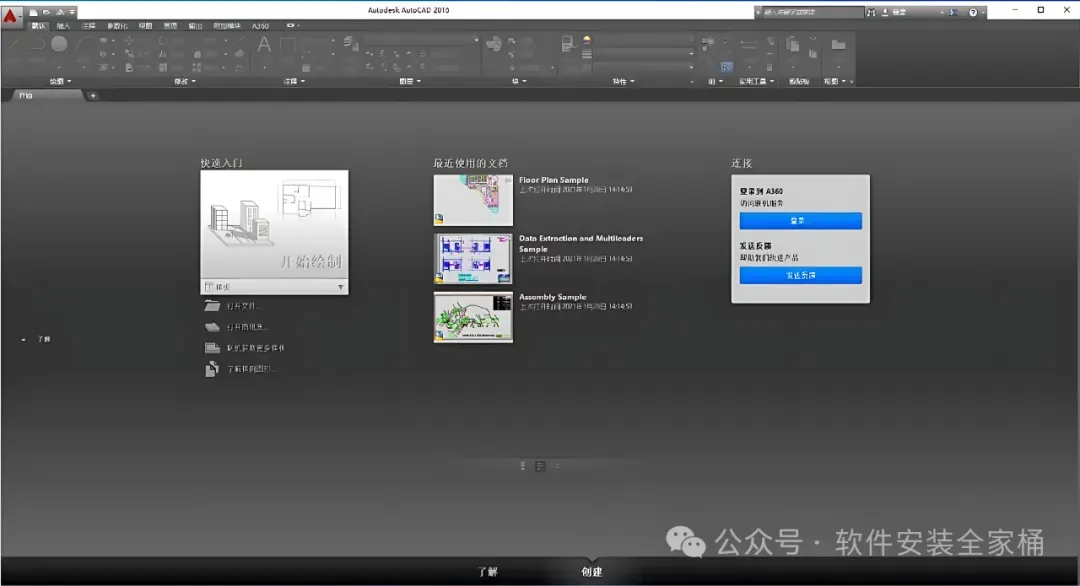Open the Layer Properties icon
Viewport: 1080px width, 586px height.
coord(350,43)
